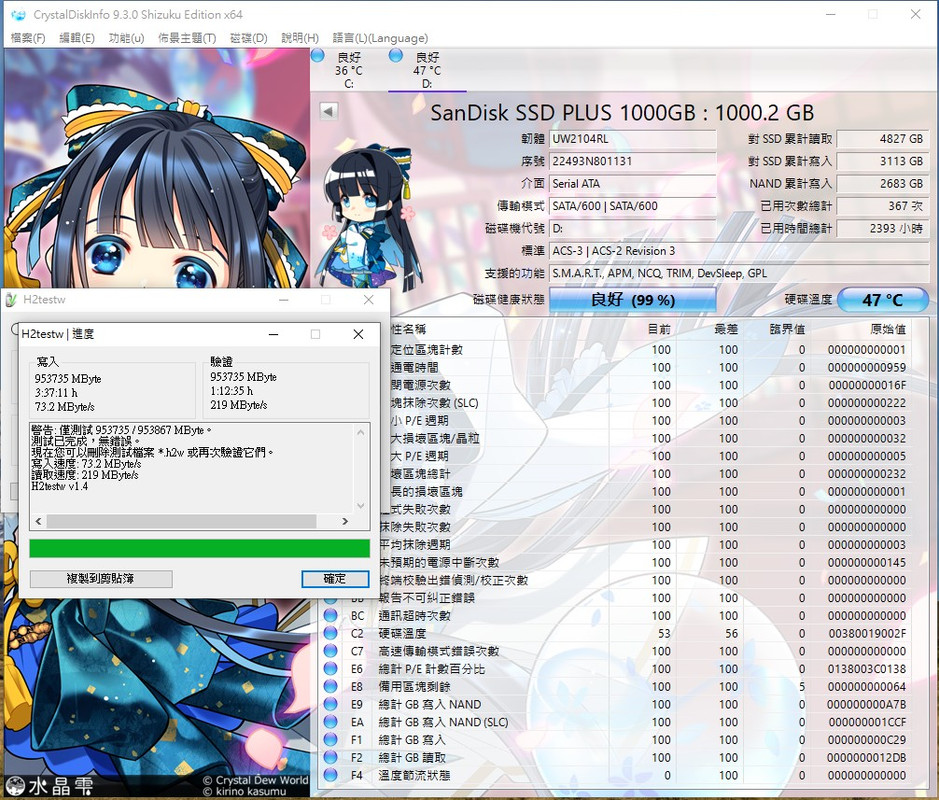Select the 高速傳輸模式錯誤次數 attribute row
Viewport: 939px width, 800px height.
point(615,651)
